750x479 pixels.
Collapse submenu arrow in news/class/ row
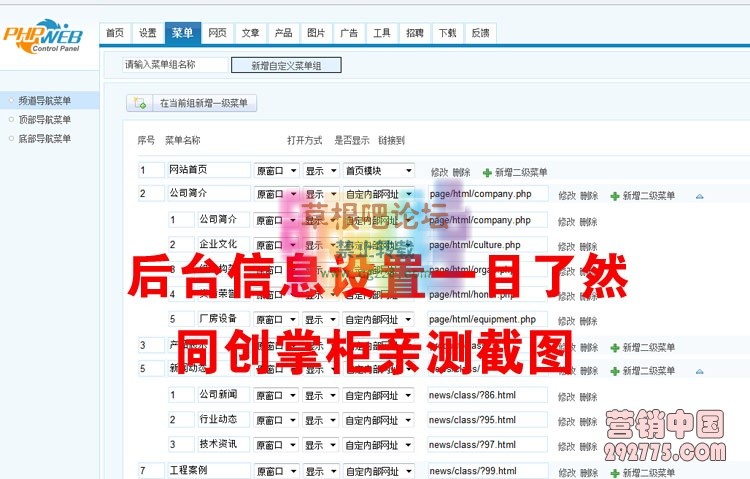pos(700,371)
